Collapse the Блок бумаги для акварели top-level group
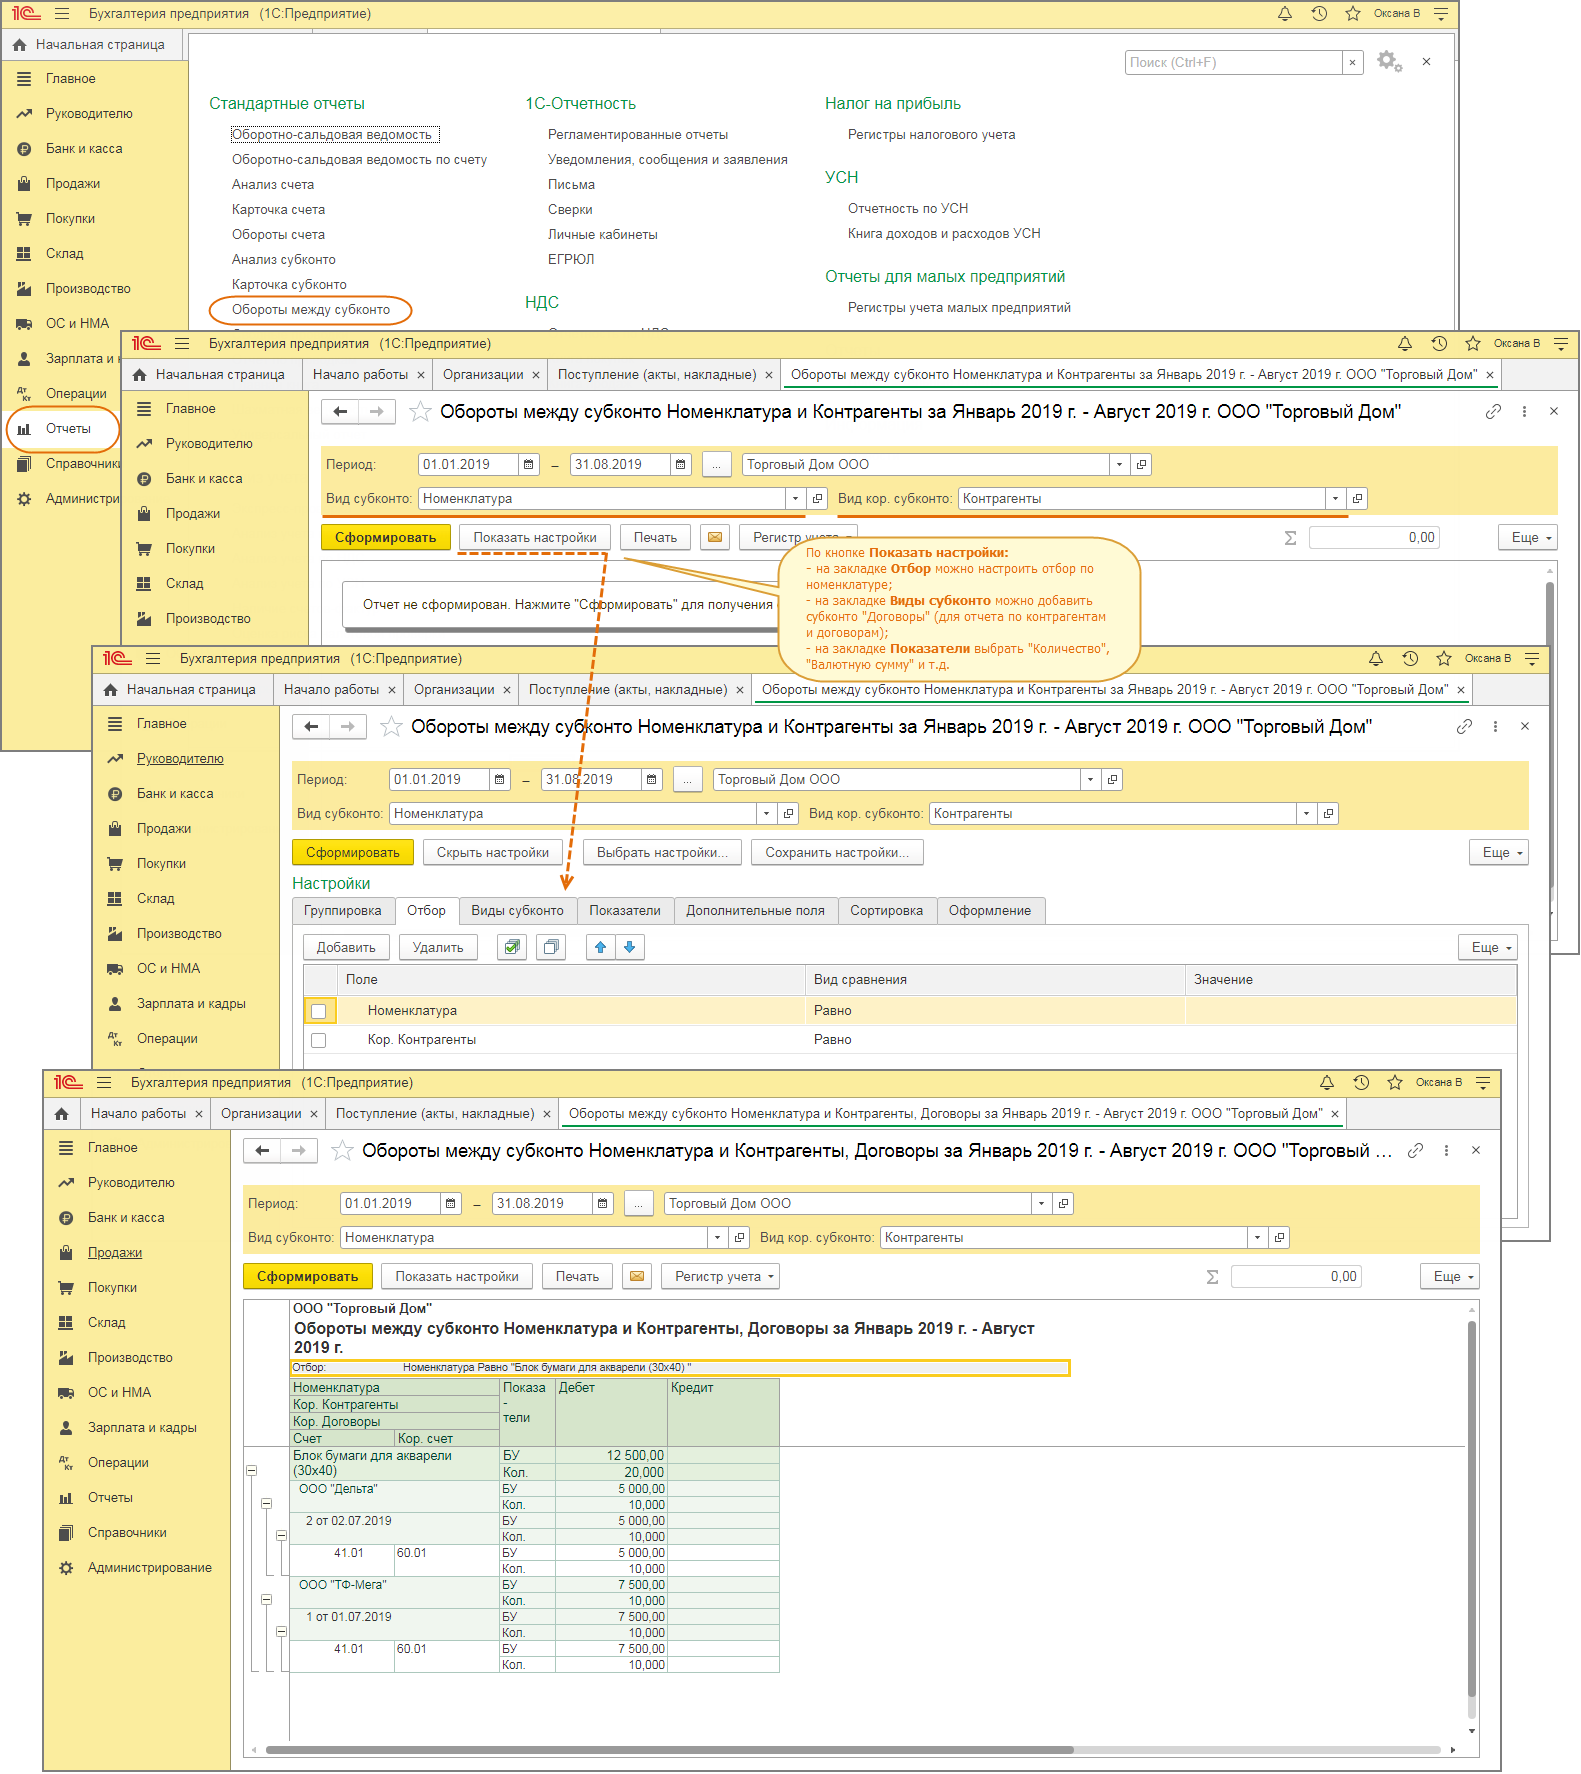 pyautogui.click(x=252, y=1471)
